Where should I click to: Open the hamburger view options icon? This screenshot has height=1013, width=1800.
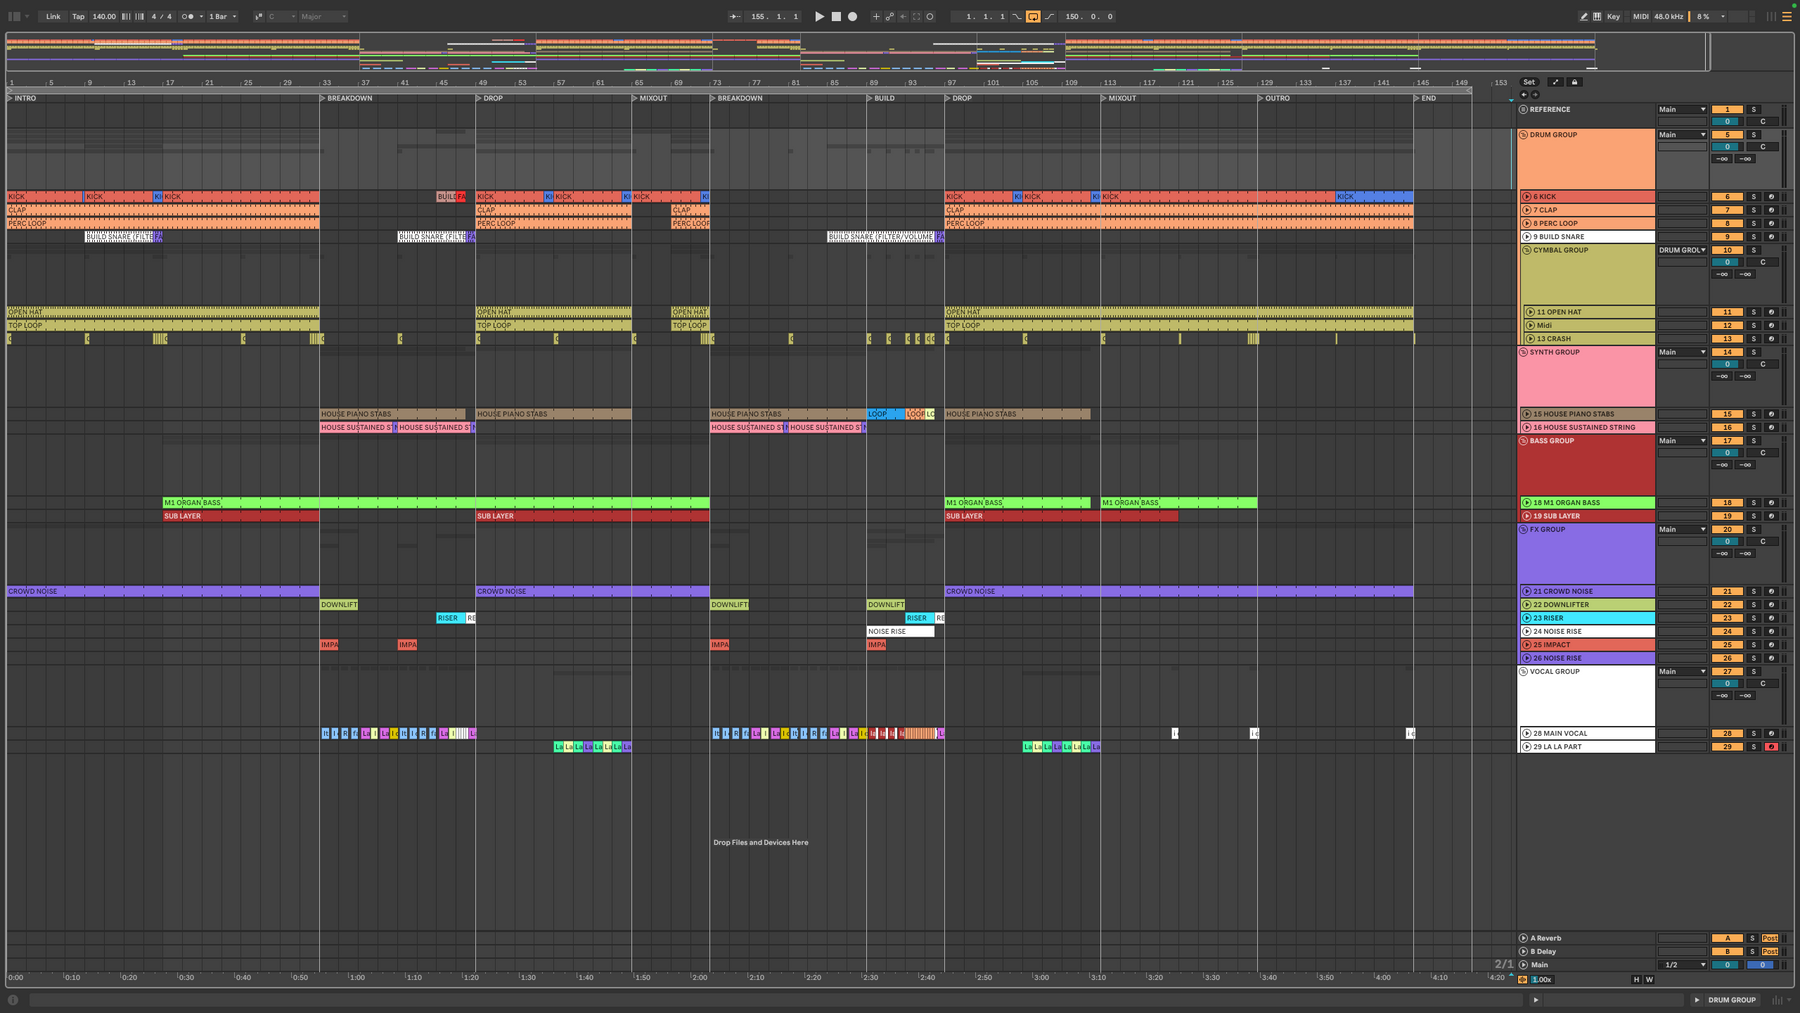pos(1787,16)
